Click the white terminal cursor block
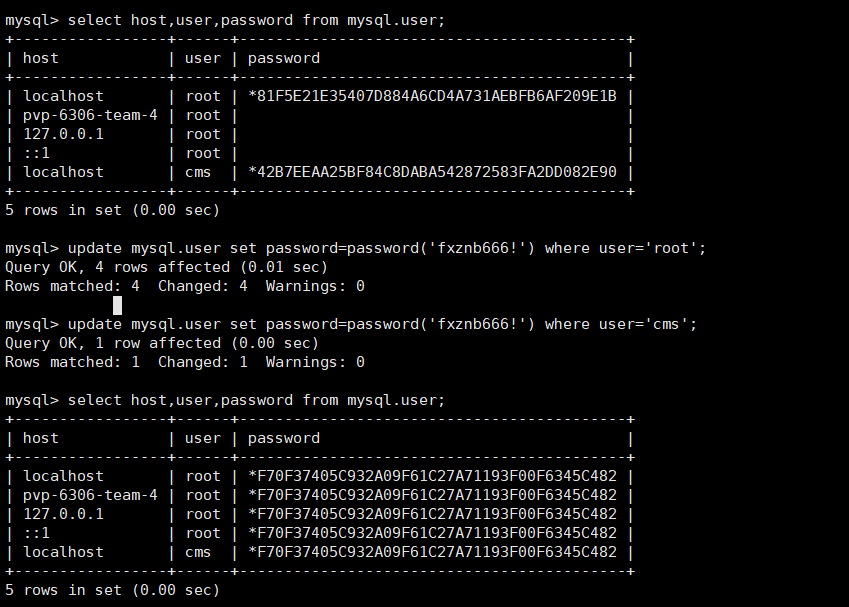 (x=117, y=305)
